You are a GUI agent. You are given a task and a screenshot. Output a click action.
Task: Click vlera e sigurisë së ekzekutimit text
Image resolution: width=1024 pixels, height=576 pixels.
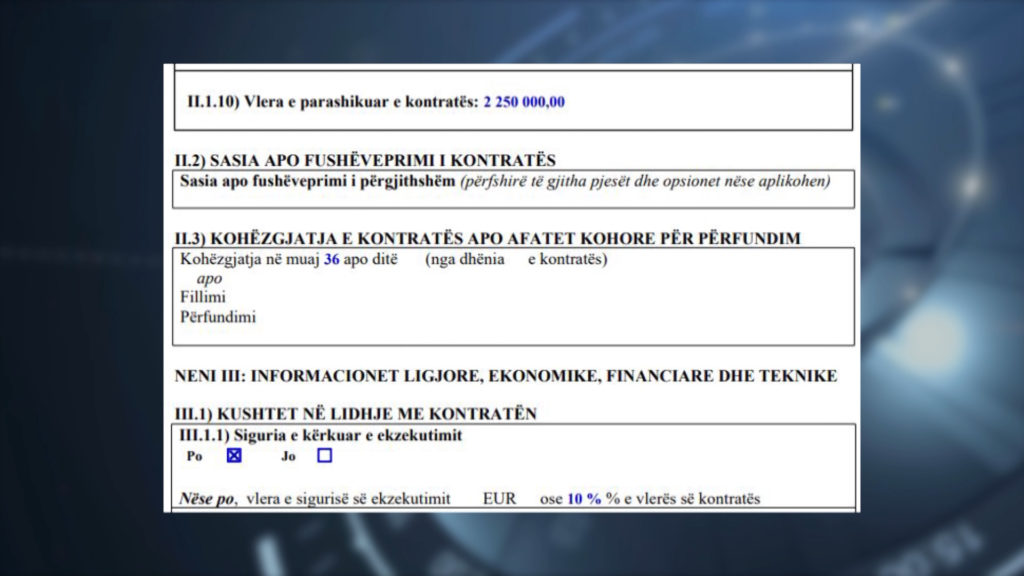coord(348,499)
